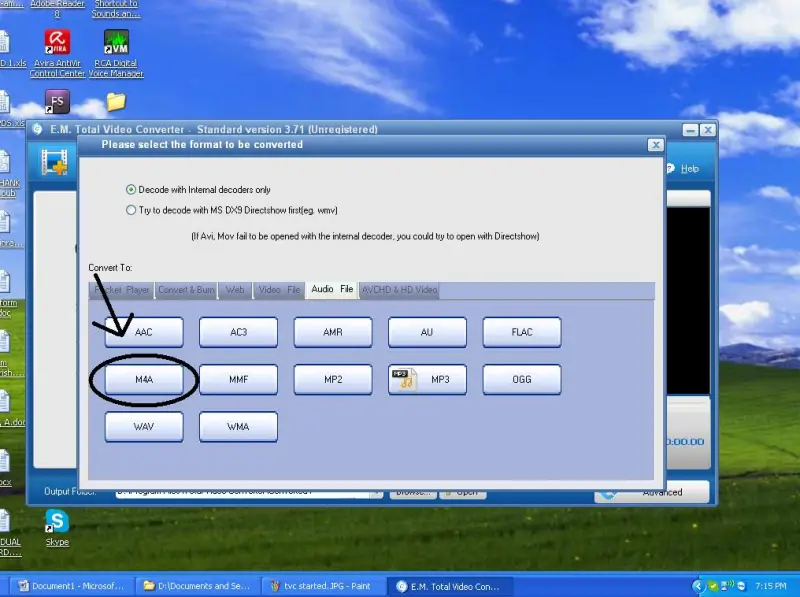Open Help in Total Video Converter
800x597 pixels.
click(684, 169)
